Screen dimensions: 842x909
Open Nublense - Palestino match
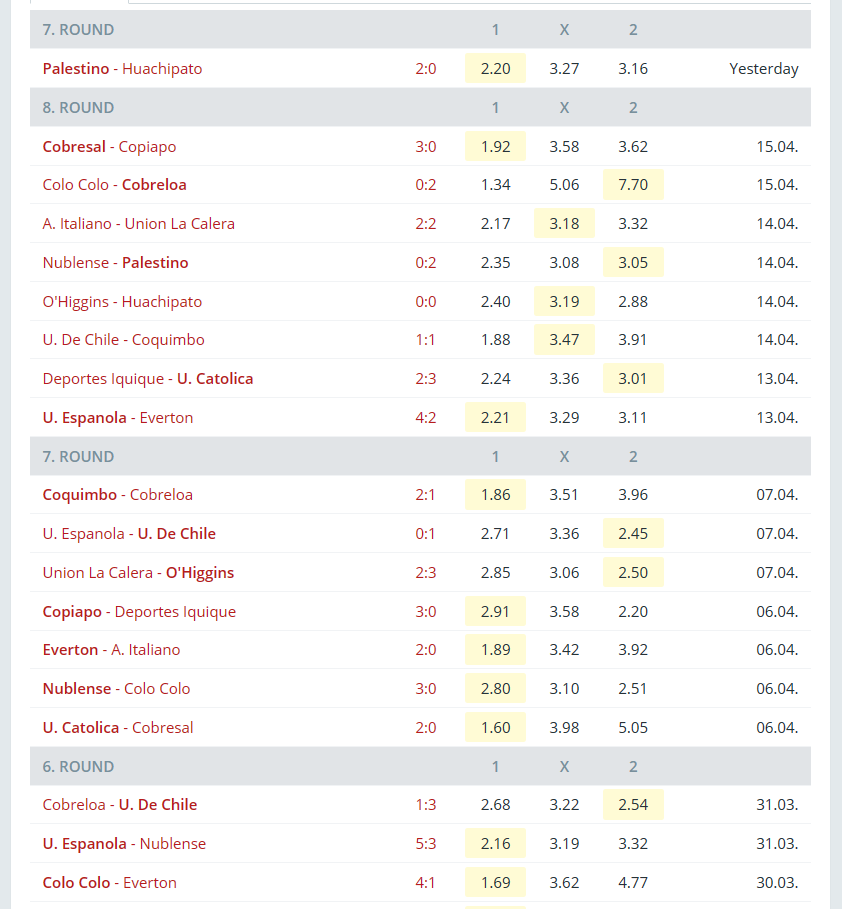(x=115, y=263)
